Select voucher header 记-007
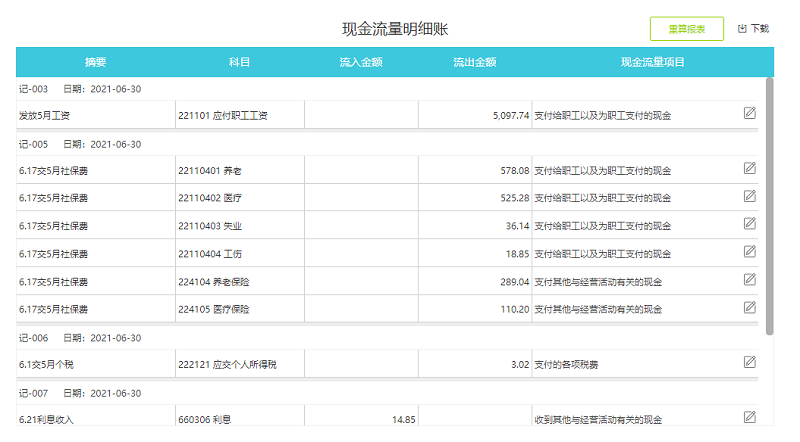This screenshot has width=800, height=442. pos(387,393)
